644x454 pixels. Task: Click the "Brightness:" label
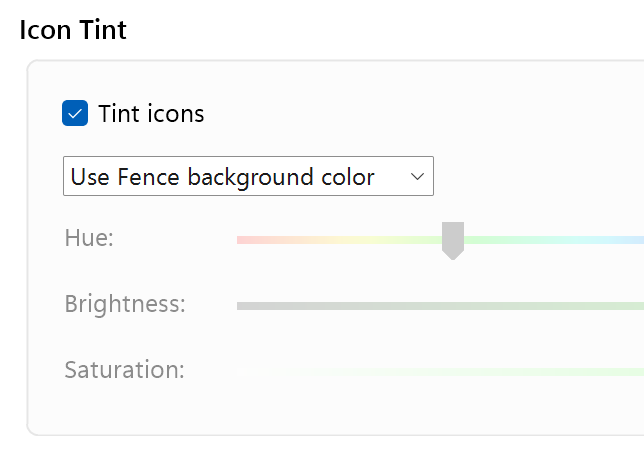tap(125, 303)
